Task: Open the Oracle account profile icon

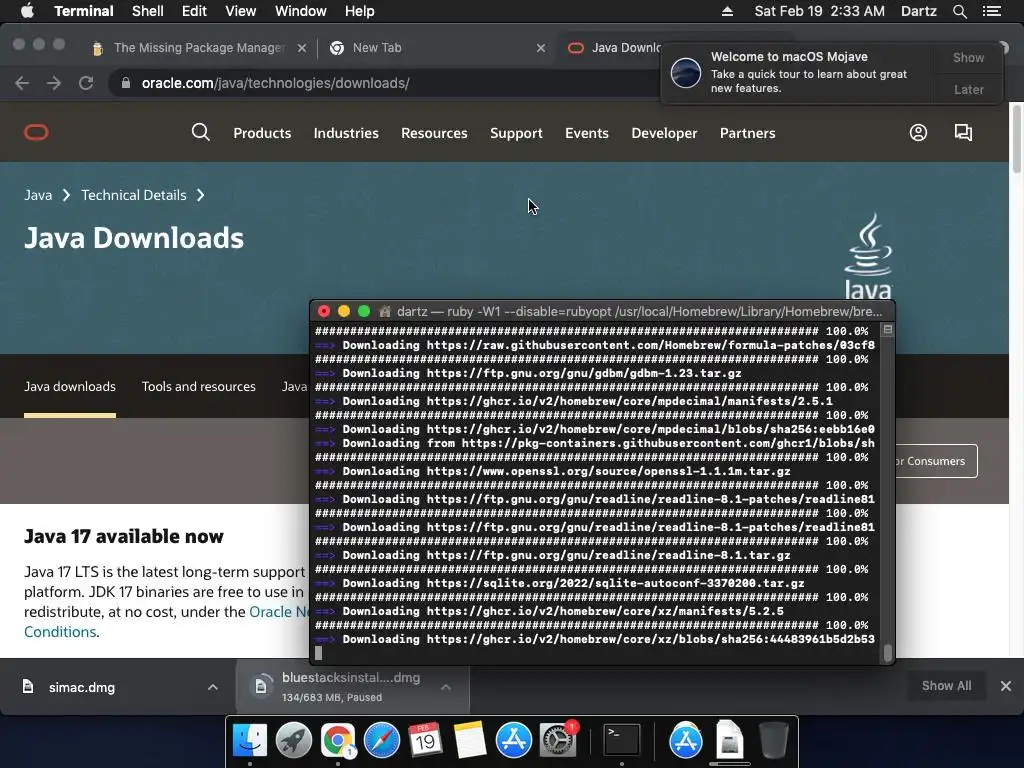Action: pyautogui.click(x=918, y=133)
